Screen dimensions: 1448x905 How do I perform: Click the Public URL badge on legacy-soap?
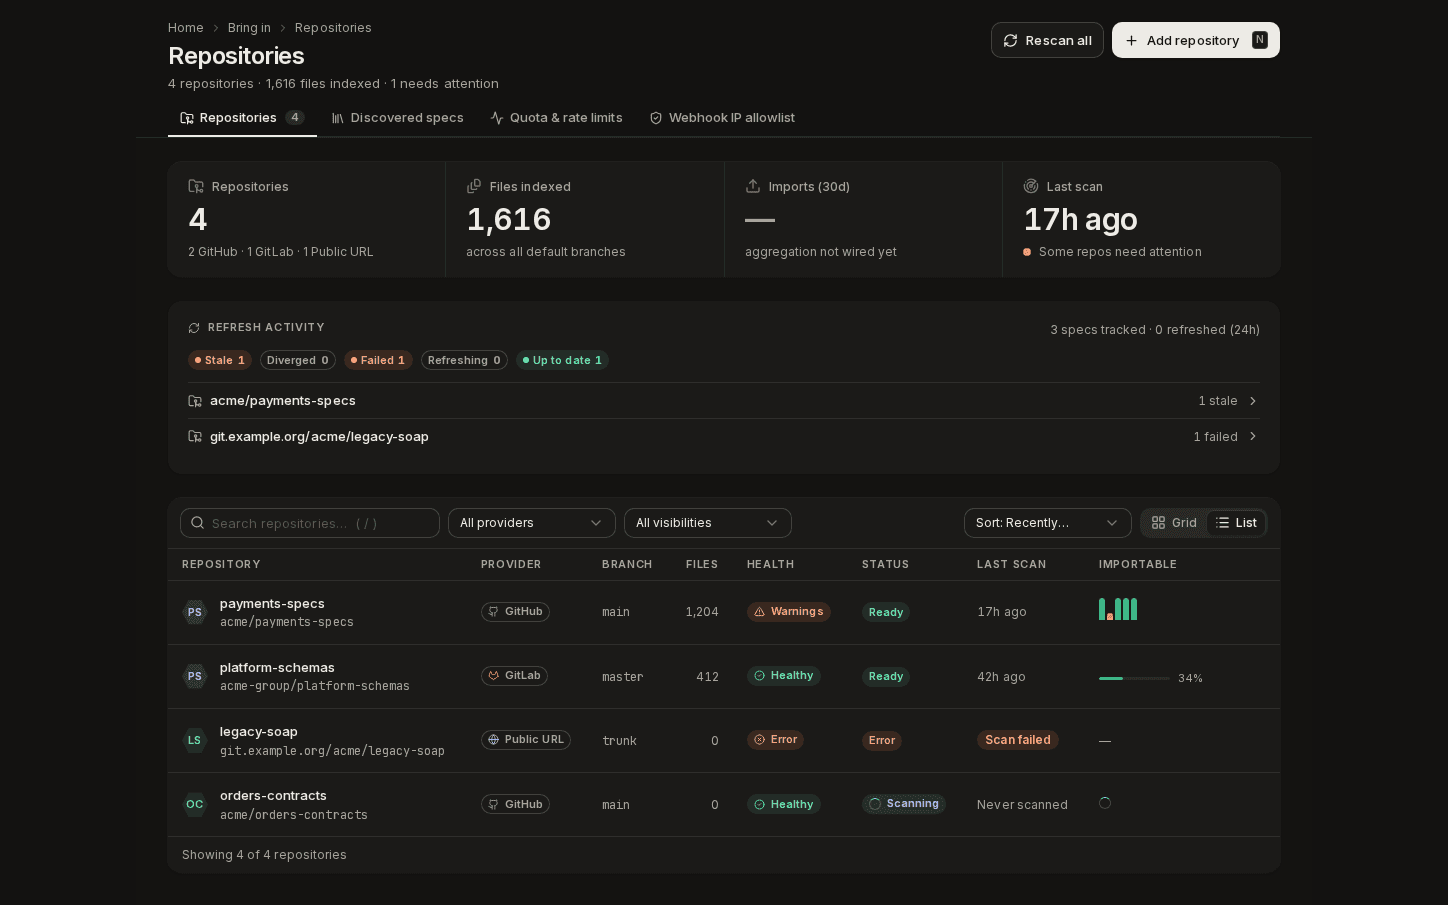[x=526, y=740]
